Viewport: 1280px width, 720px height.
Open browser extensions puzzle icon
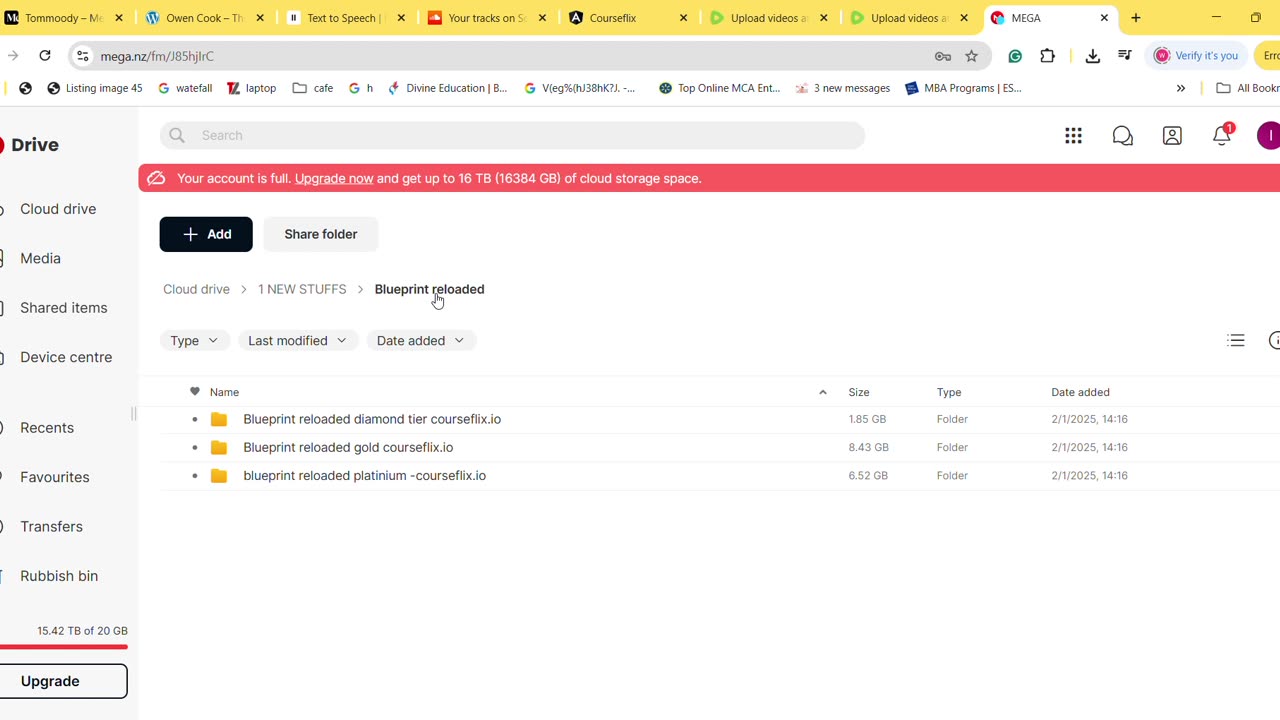coord(1047,56)
